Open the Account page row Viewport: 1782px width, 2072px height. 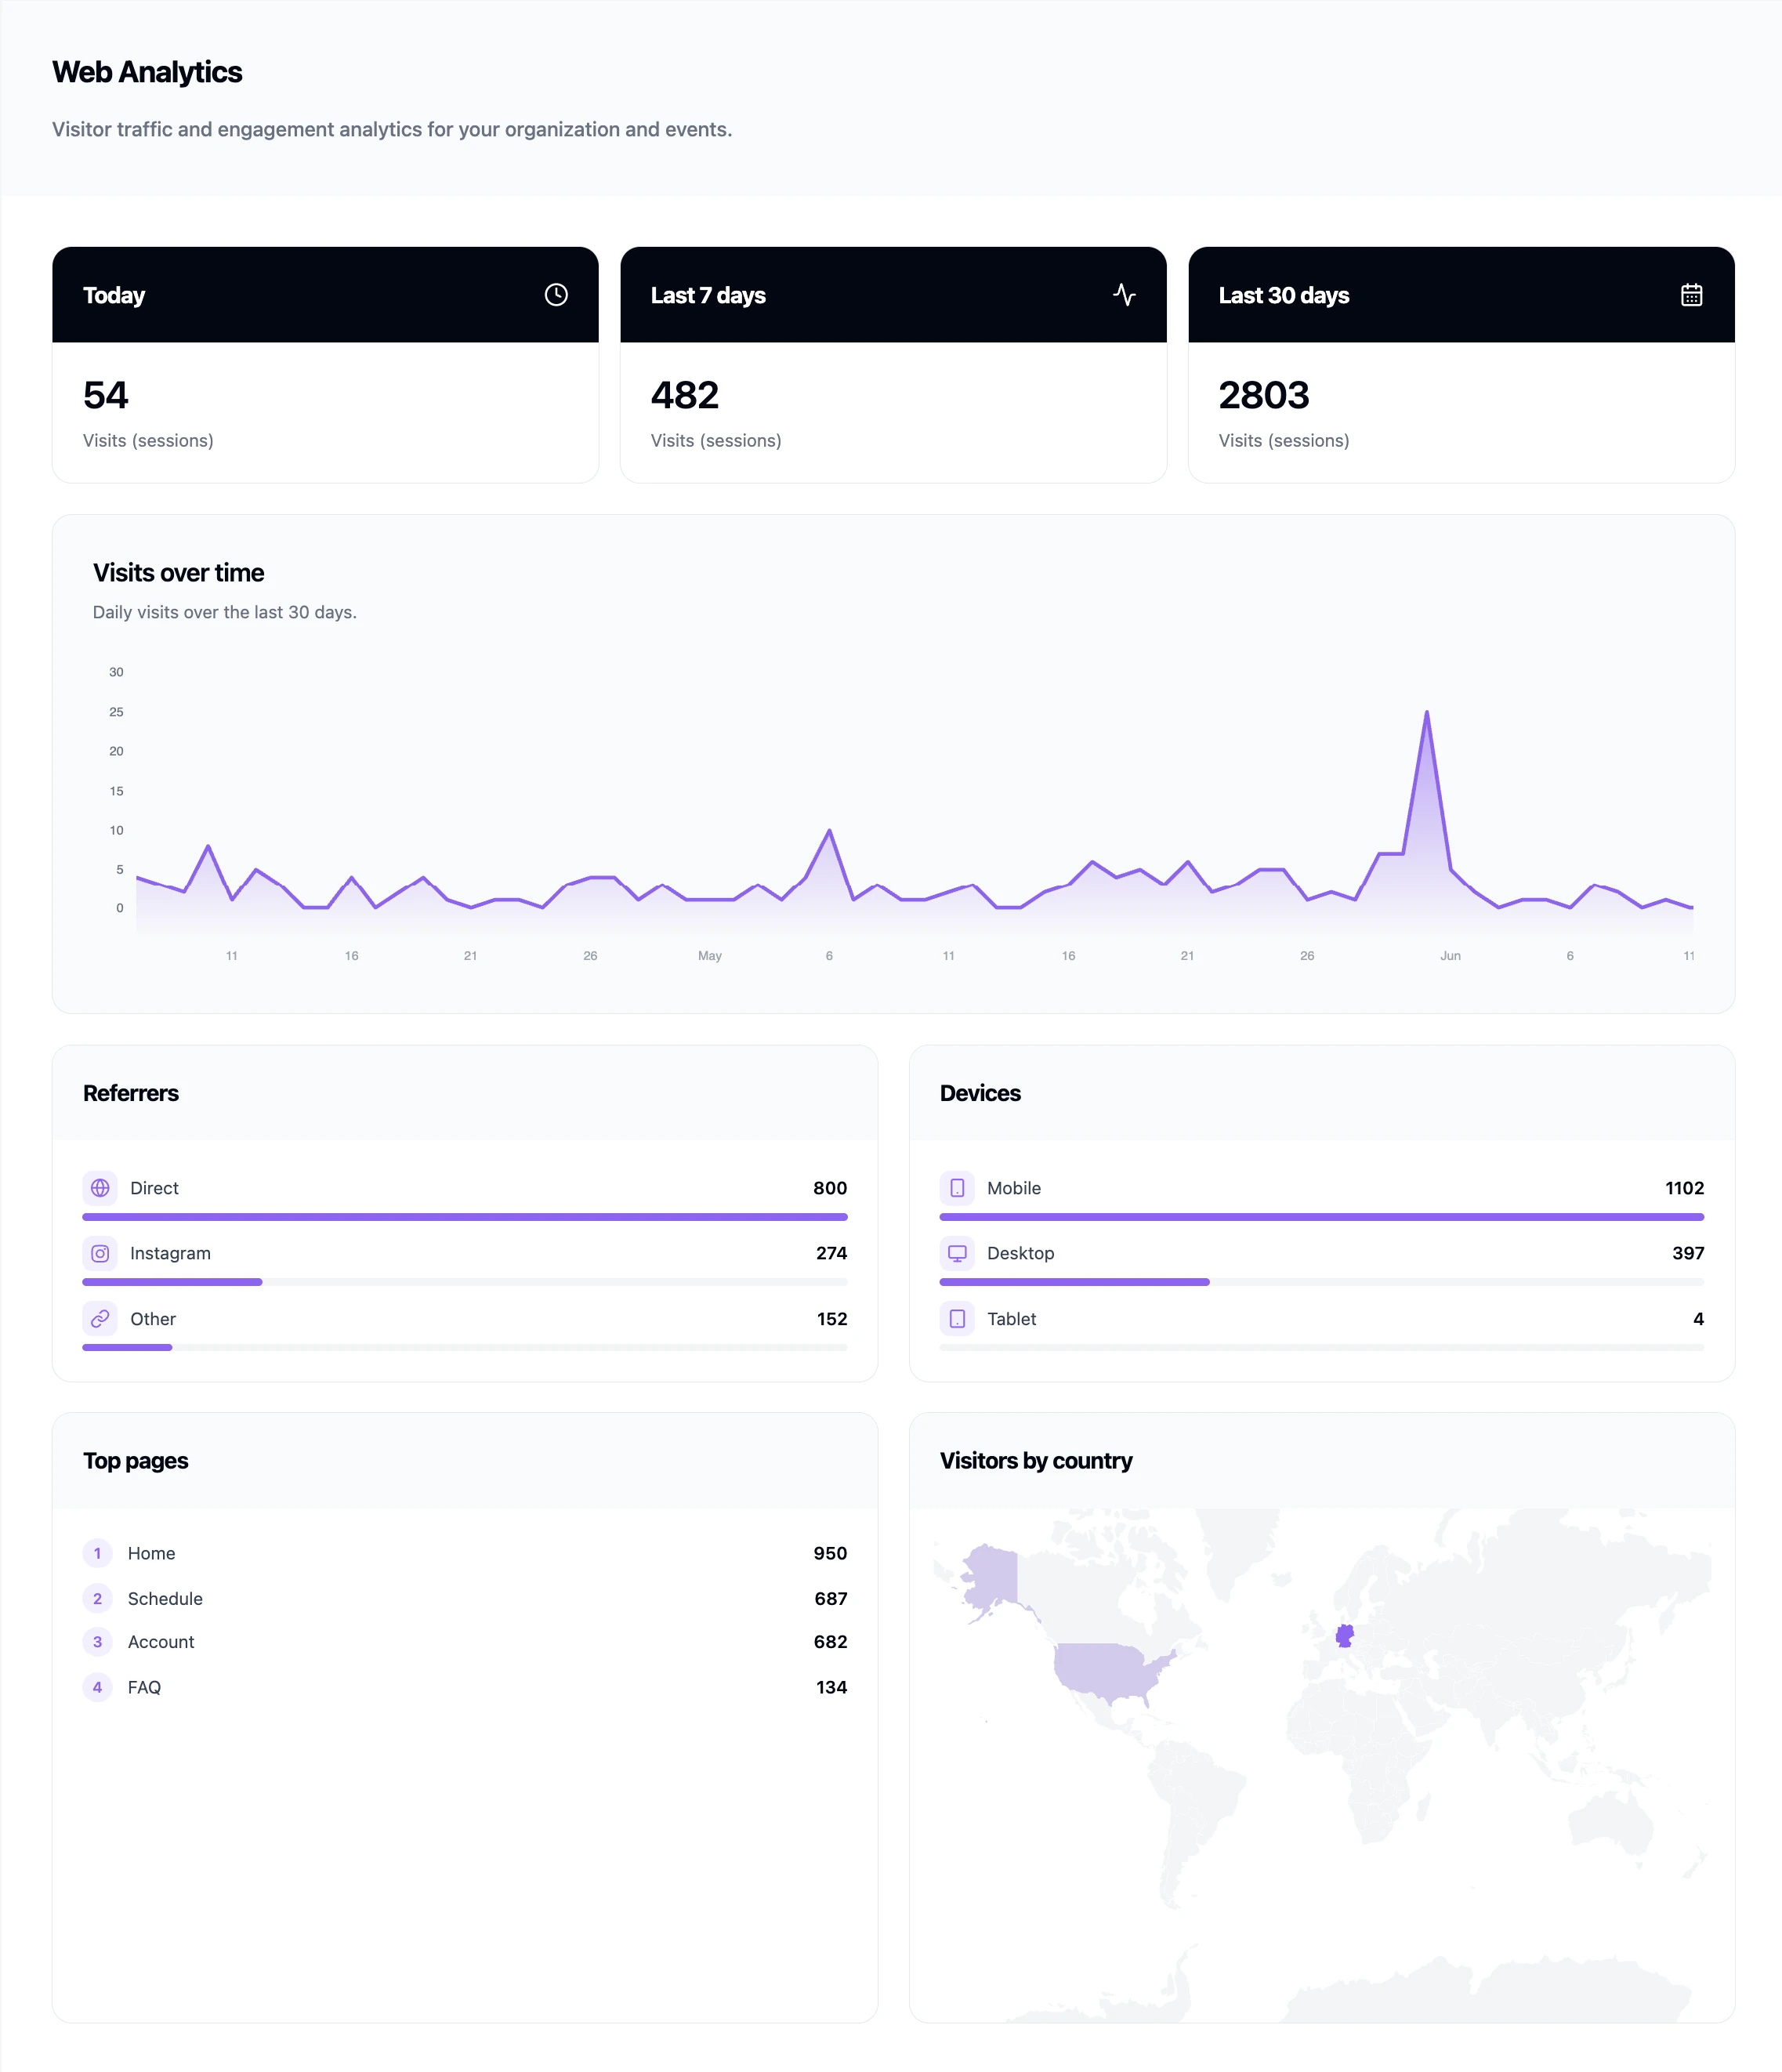[x=465, y=1642]
